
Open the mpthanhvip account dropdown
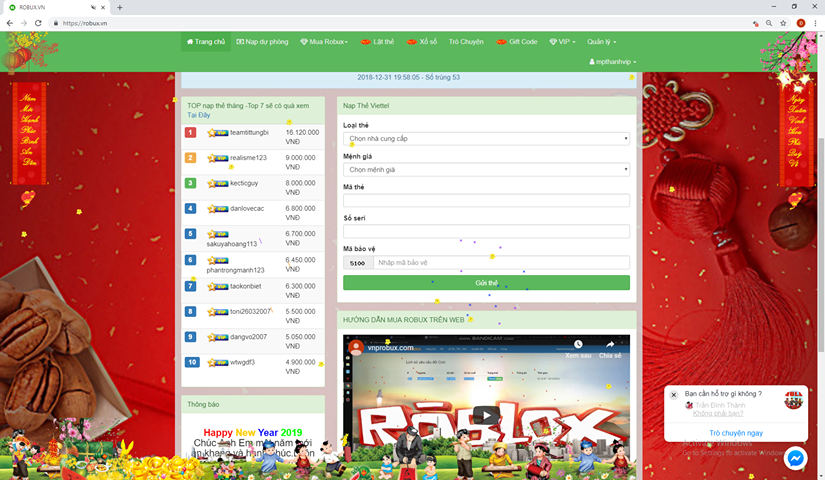[612, 62]
